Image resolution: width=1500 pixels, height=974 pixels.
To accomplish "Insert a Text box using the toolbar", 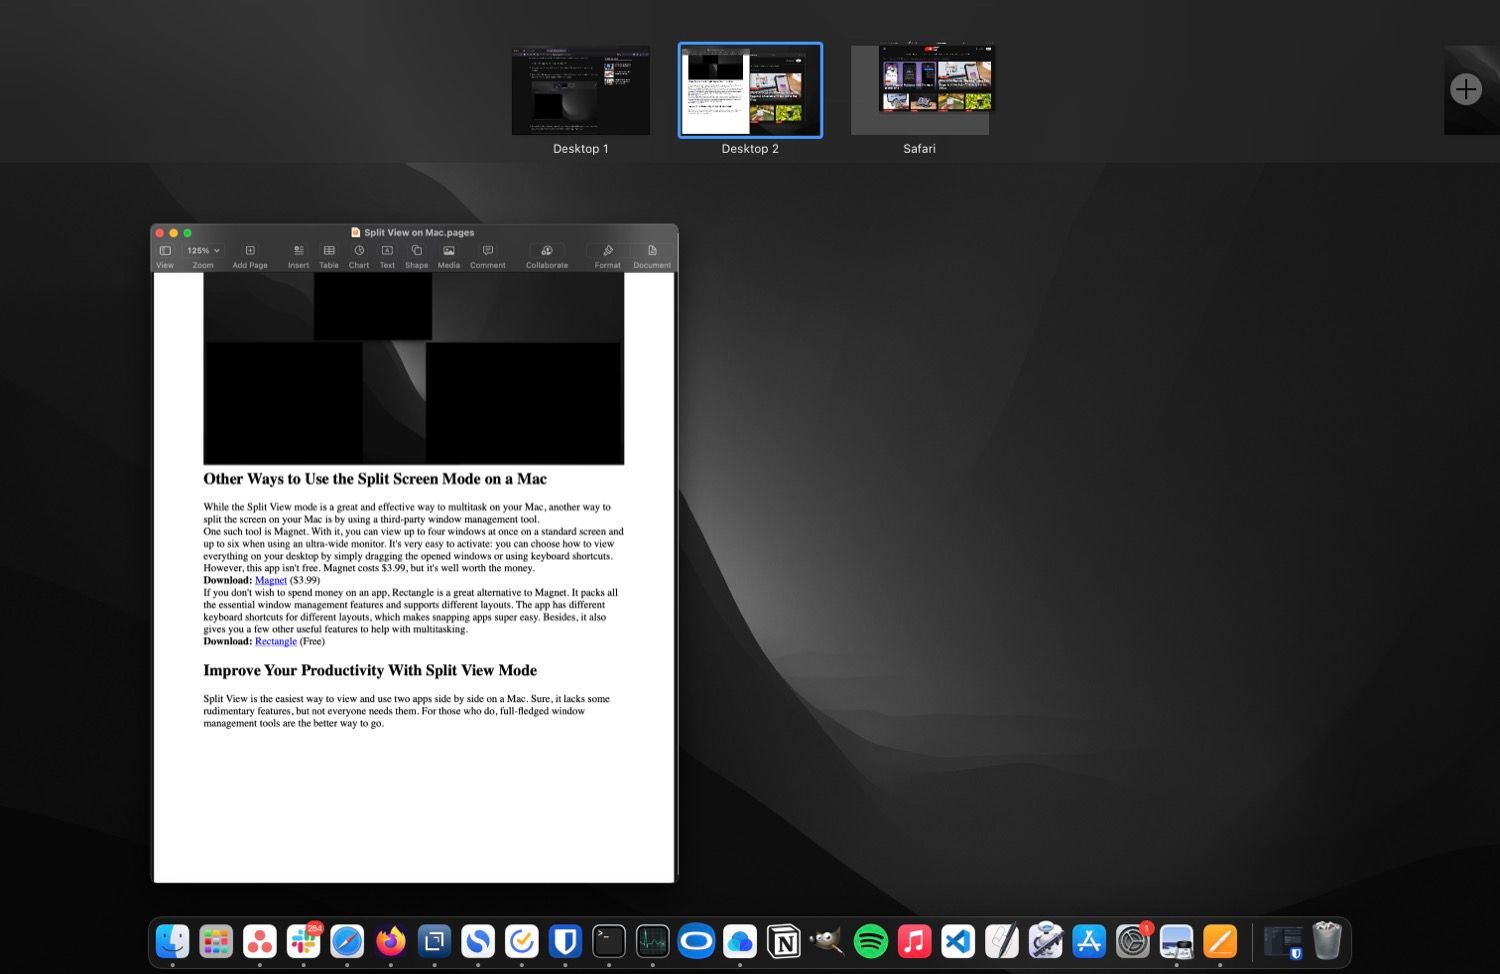I will [387, 252].
